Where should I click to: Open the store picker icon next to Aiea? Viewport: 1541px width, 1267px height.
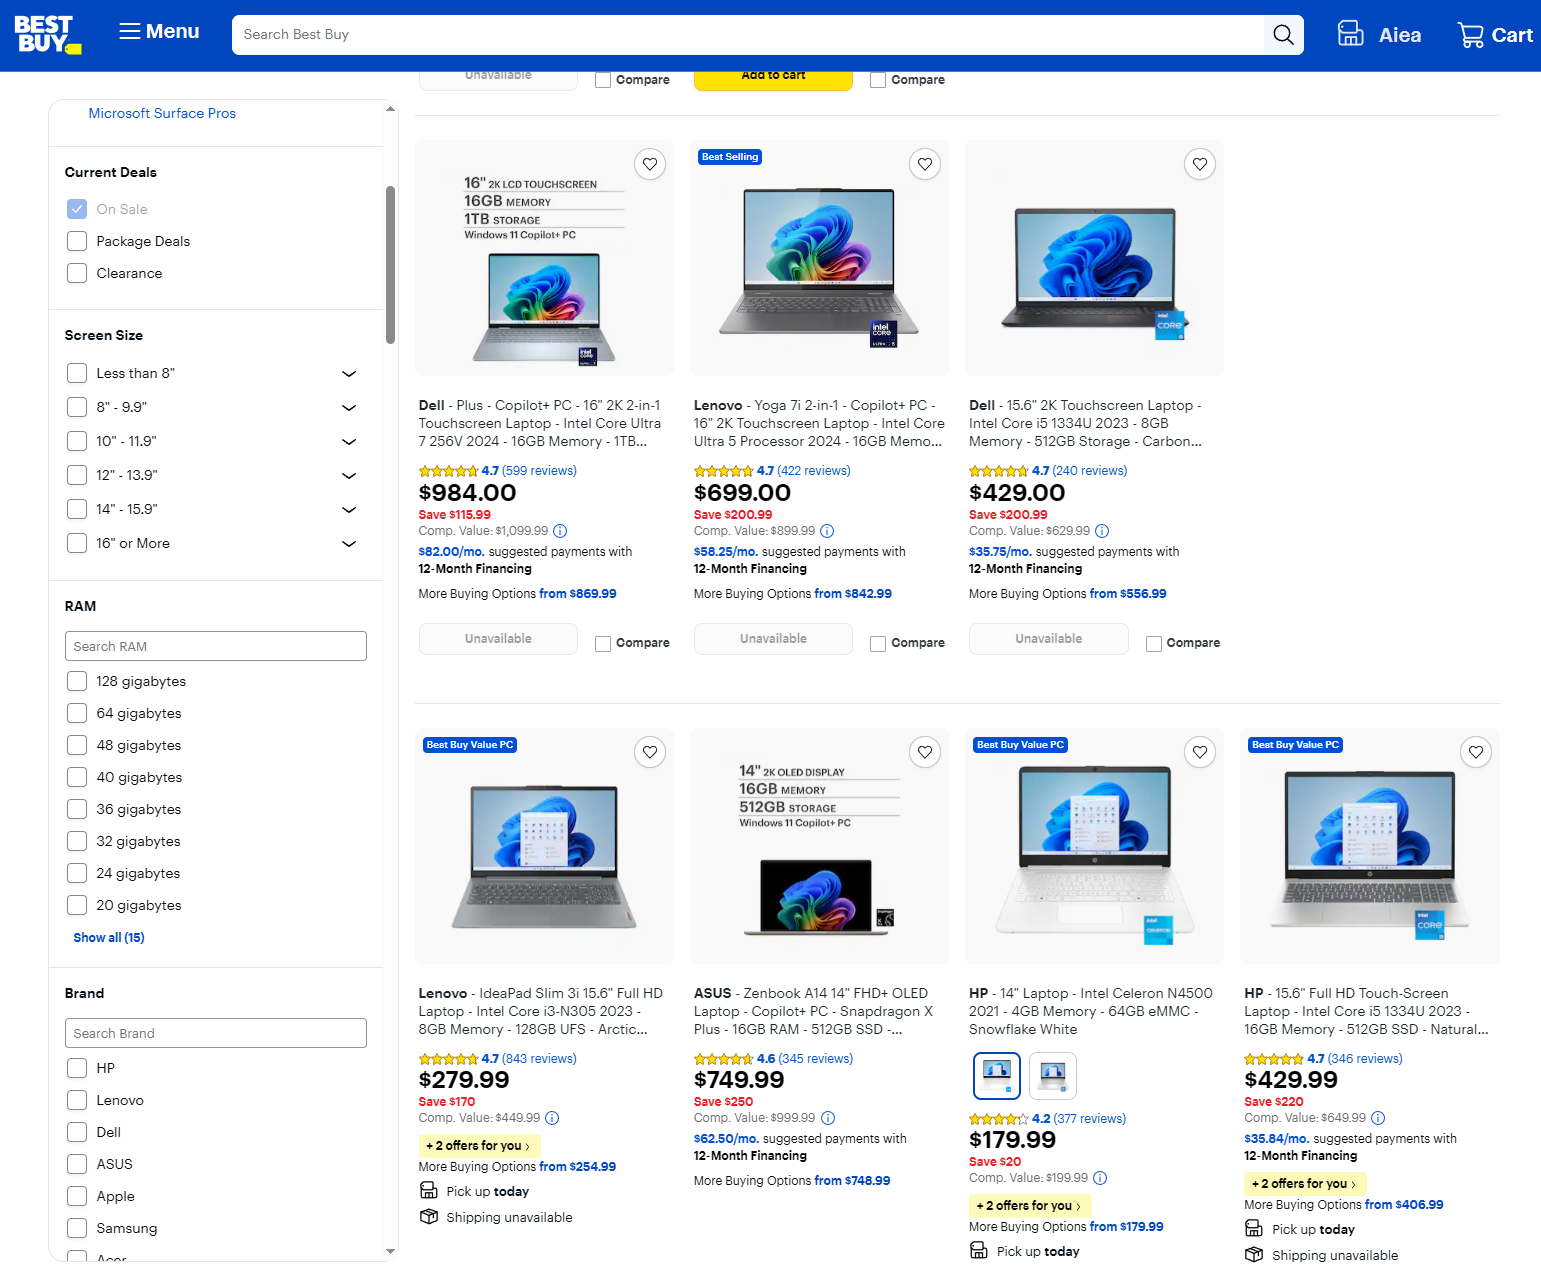tap(1350, 33)
